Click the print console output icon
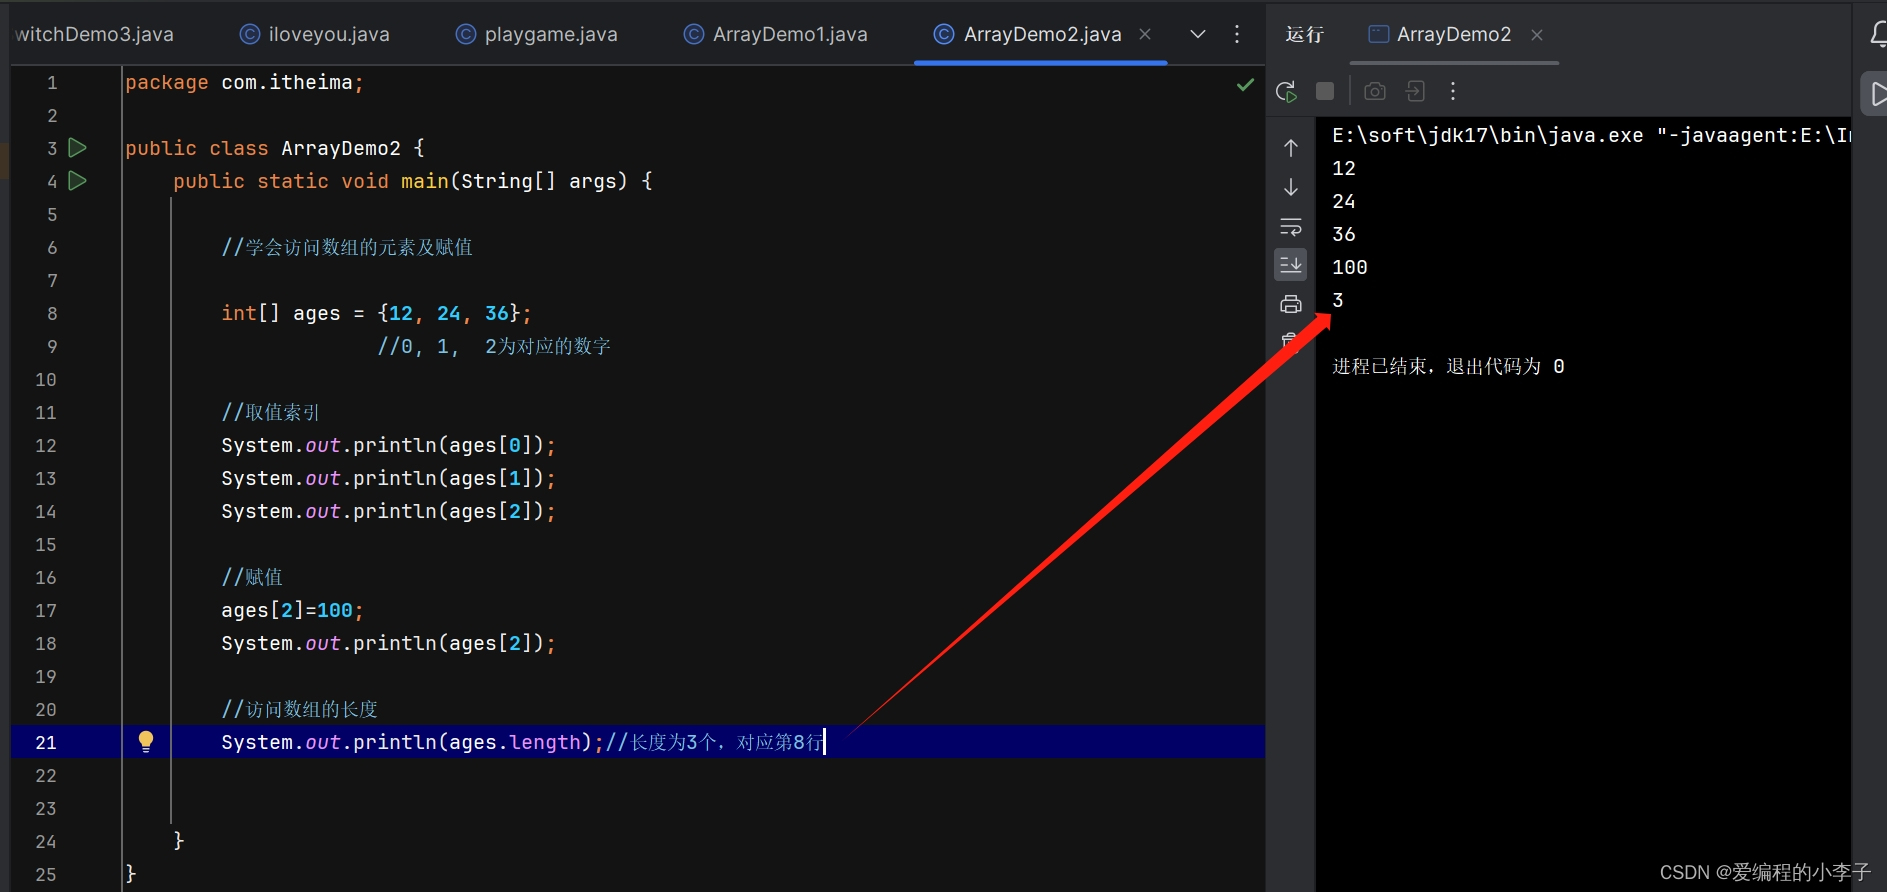This screenshot has width=1887, height=892. [1291, 304]
